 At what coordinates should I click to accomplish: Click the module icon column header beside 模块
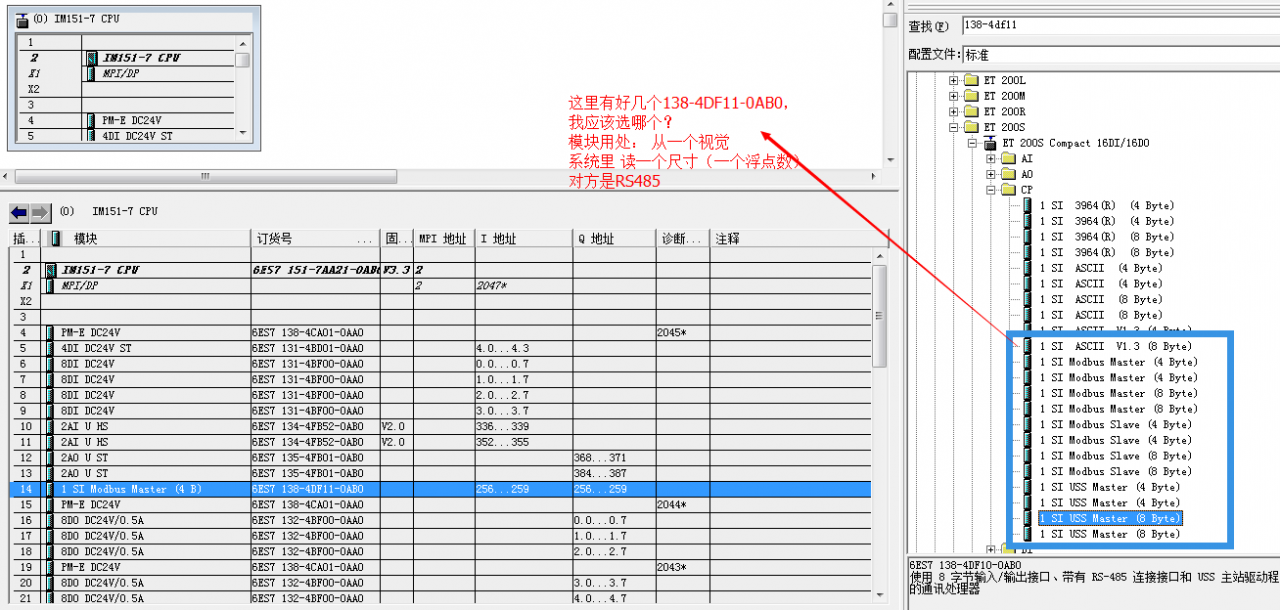coord(55,239)
